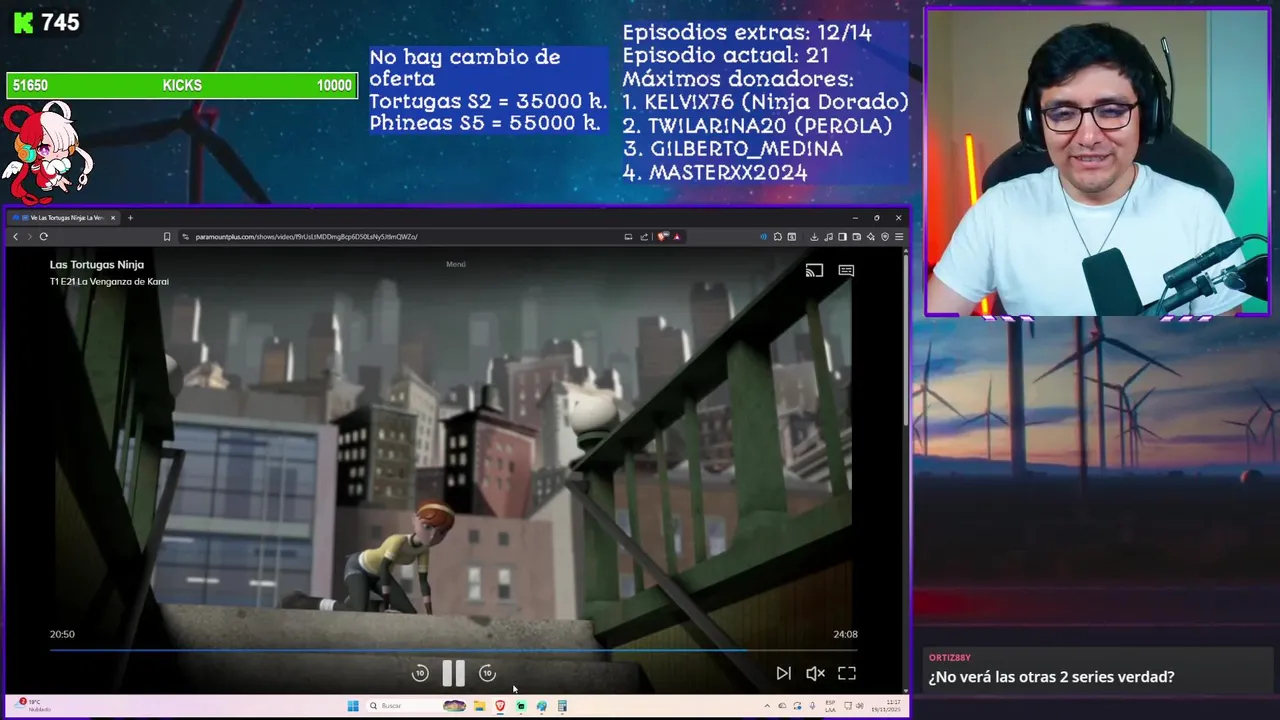
Task: Reload the Paramount Plus page
Action: click(43, 237)
